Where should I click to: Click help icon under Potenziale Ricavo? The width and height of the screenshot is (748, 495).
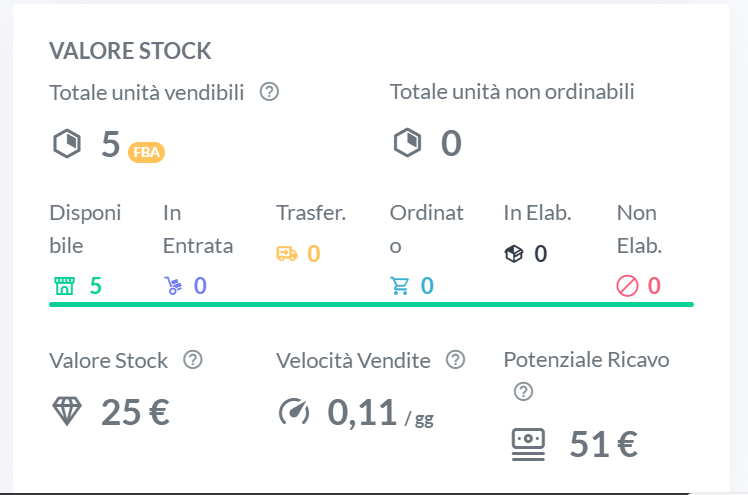click(x=523, y=392)
